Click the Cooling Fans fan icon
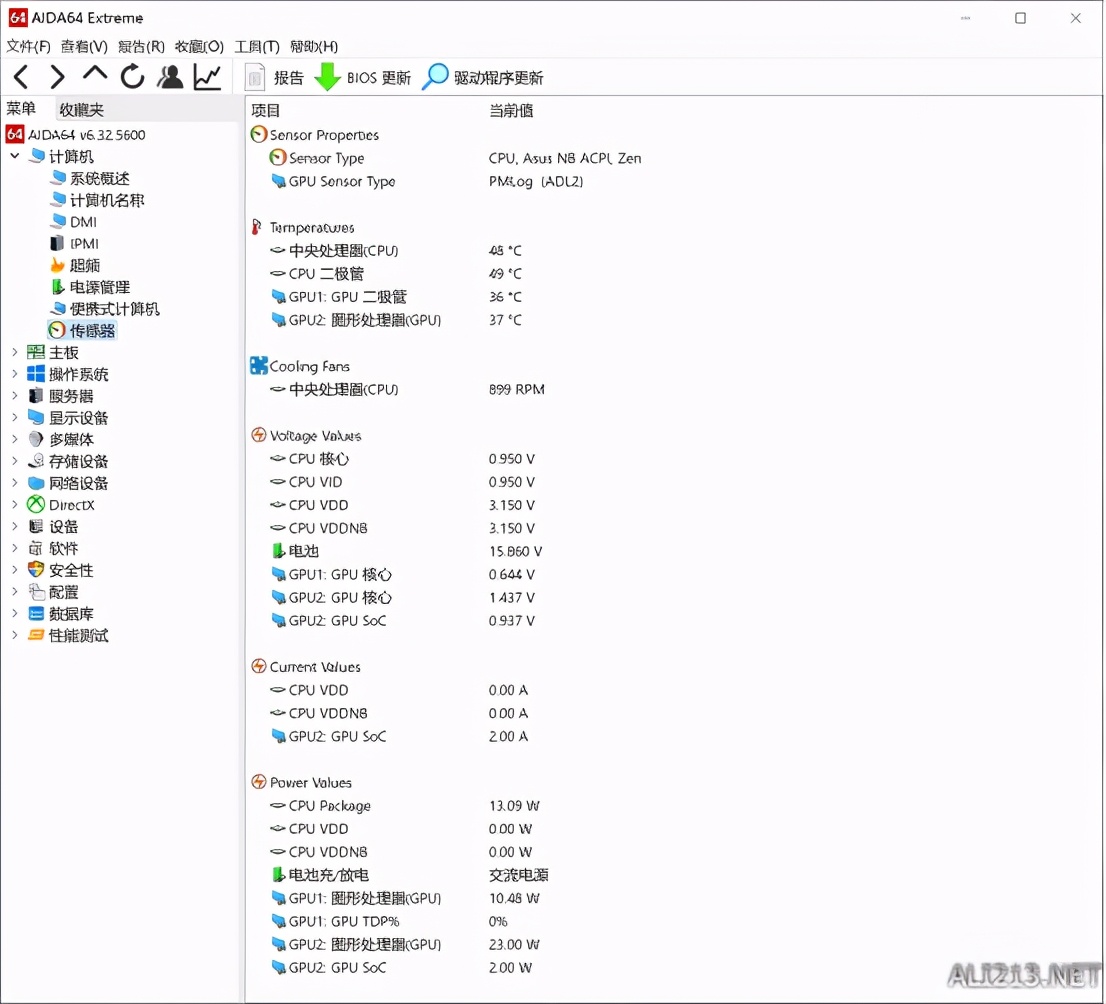 coord(259,365)
